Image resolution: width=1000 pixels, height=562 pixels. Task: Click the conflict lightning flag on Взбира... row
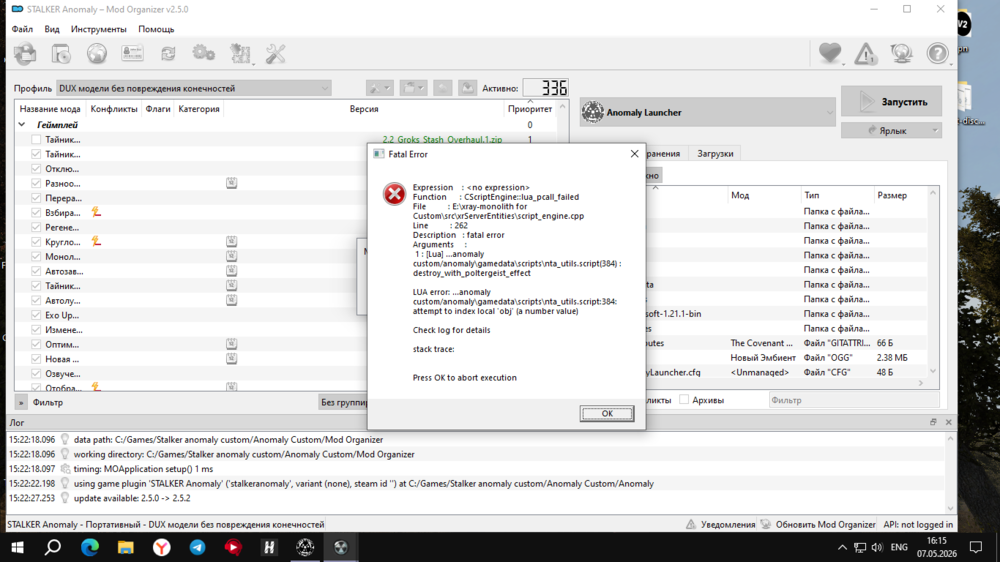(96, 212)
